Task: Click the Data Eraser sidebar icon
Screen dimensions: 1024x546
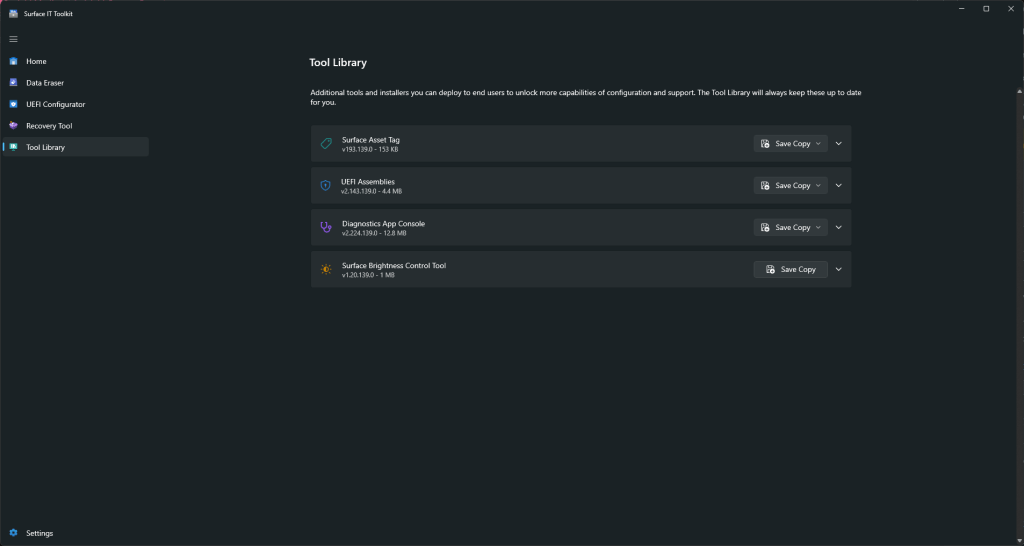Action: click(x=13, y=83)
